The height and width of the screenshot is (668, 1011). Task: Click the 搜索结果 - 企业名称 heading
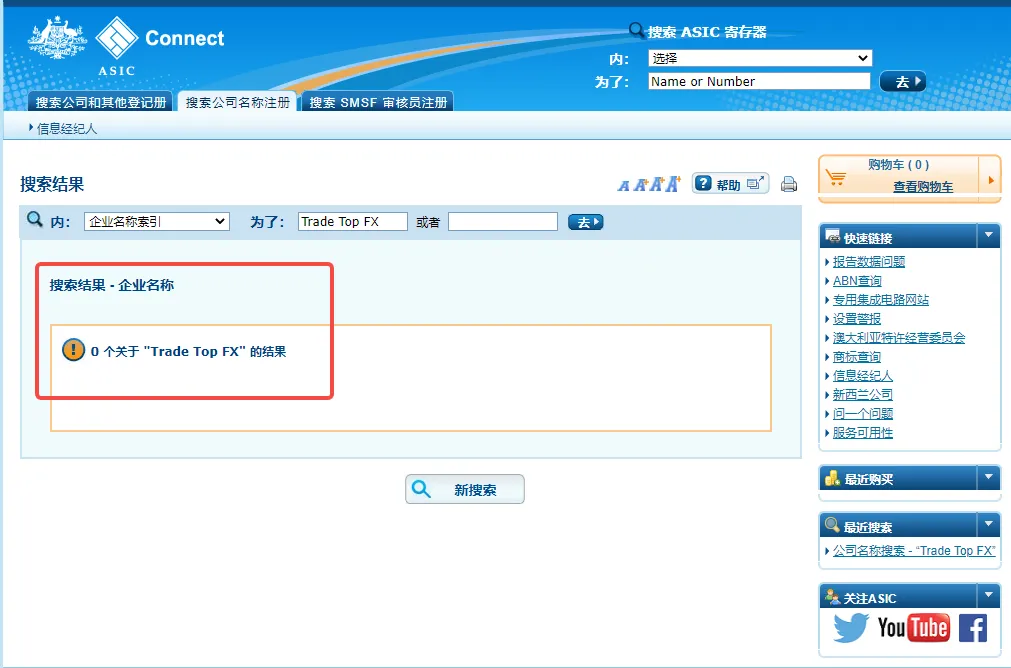click(112, 285)
